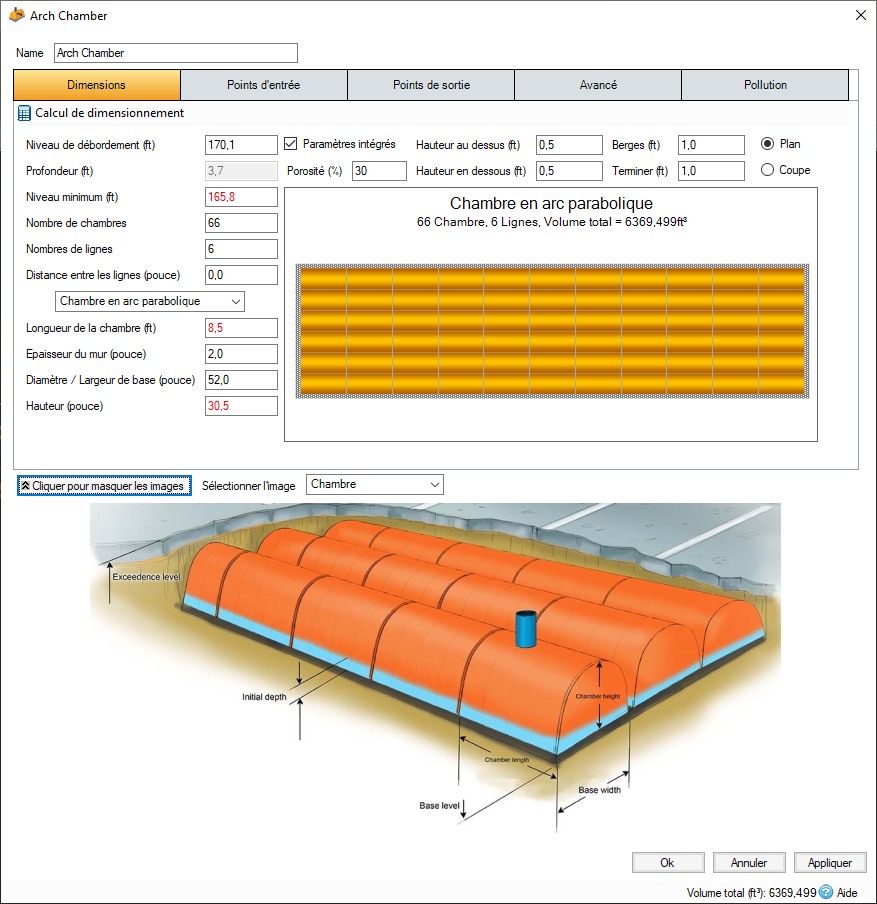Click the Aide help icon
Image resolution: width=877 pixels, height=904 pixels.
pos(826,892)
